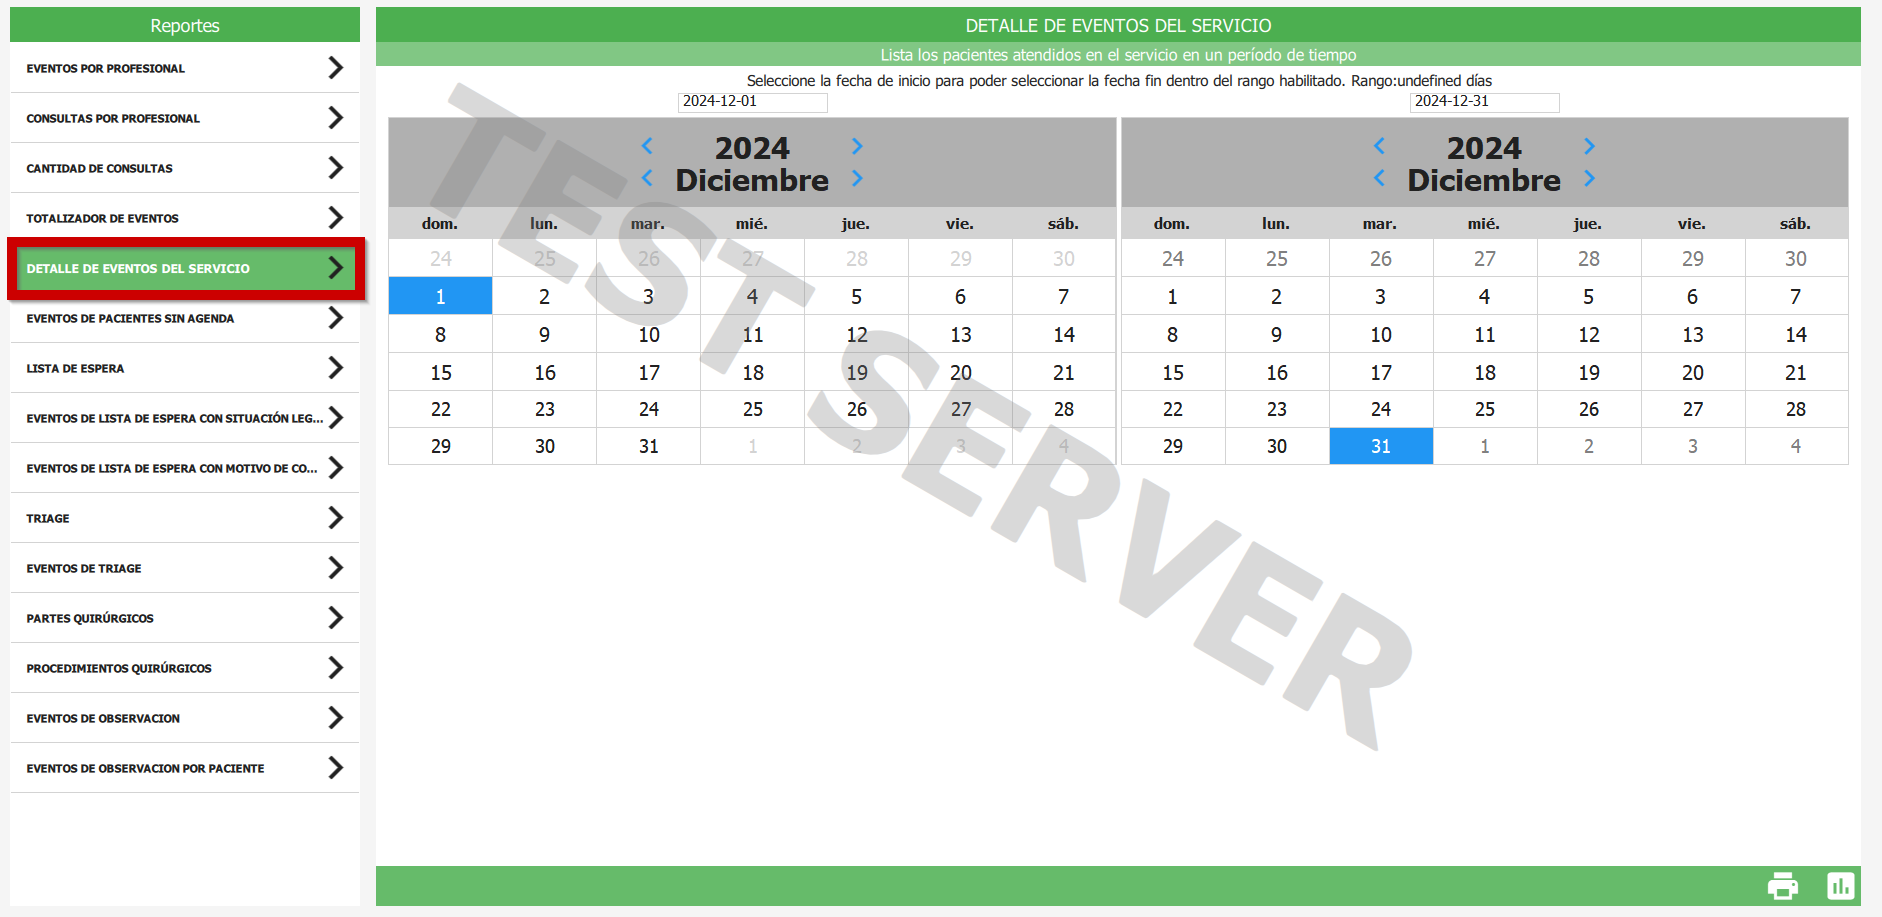Open Cantidad de Consultas report
Viewport: 1882px width, 917px height.
[x=184, y=168]
